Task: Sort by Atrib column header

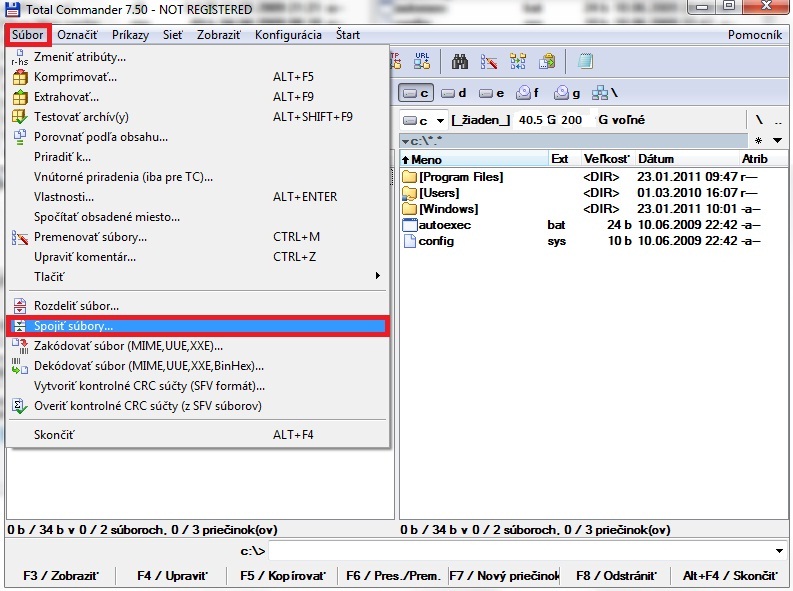Action: (763, 159)
